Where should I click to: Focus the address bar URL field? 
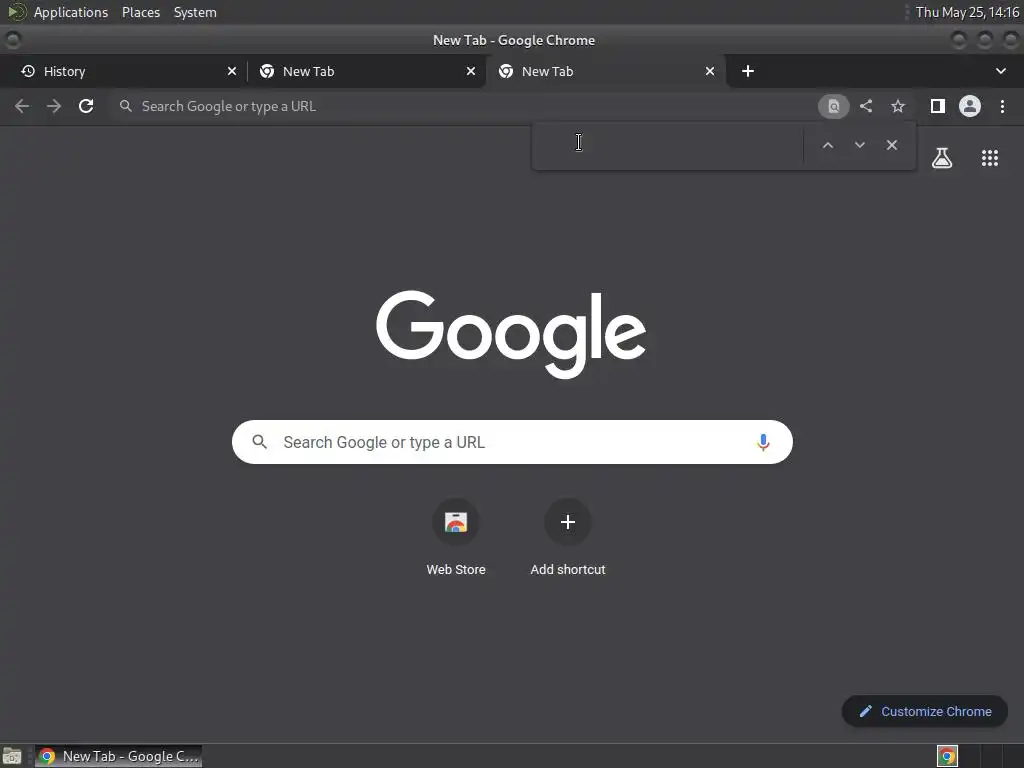pos(464,106)
